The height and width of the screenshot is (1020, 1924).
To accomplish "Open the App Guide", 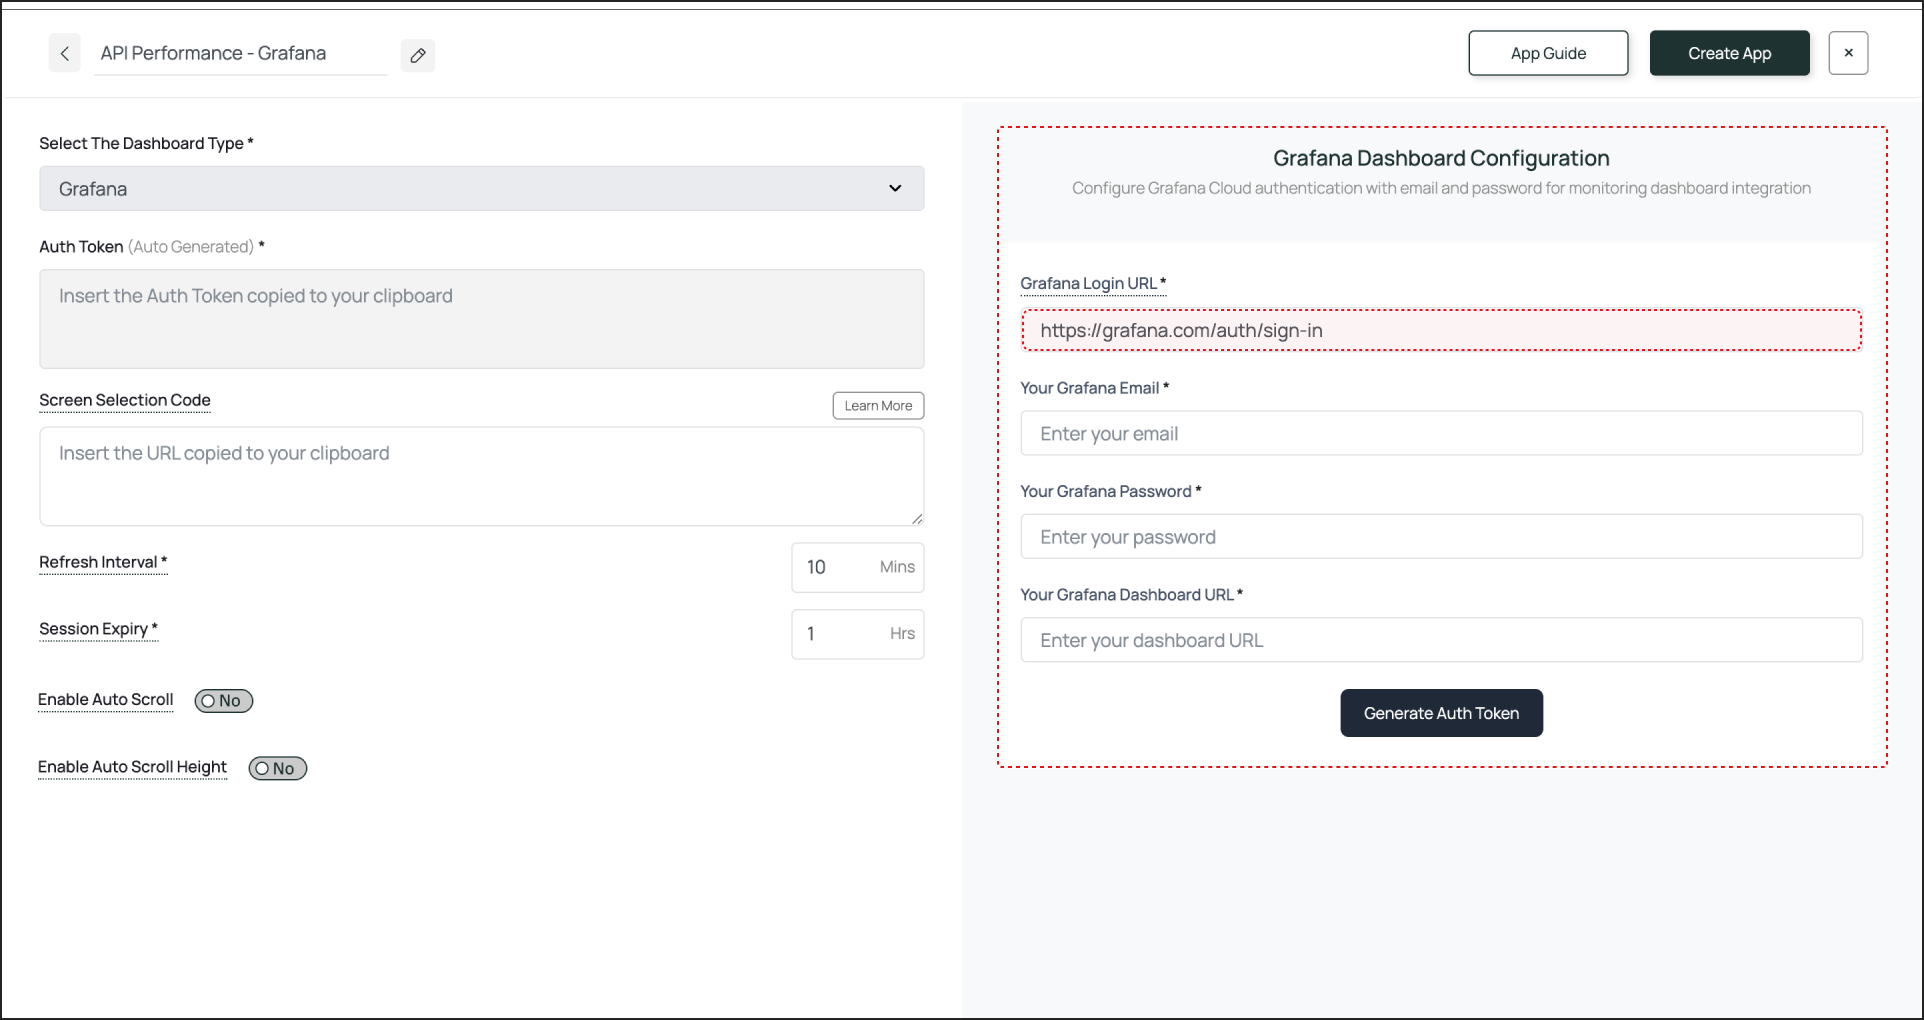I will 1547,54.
